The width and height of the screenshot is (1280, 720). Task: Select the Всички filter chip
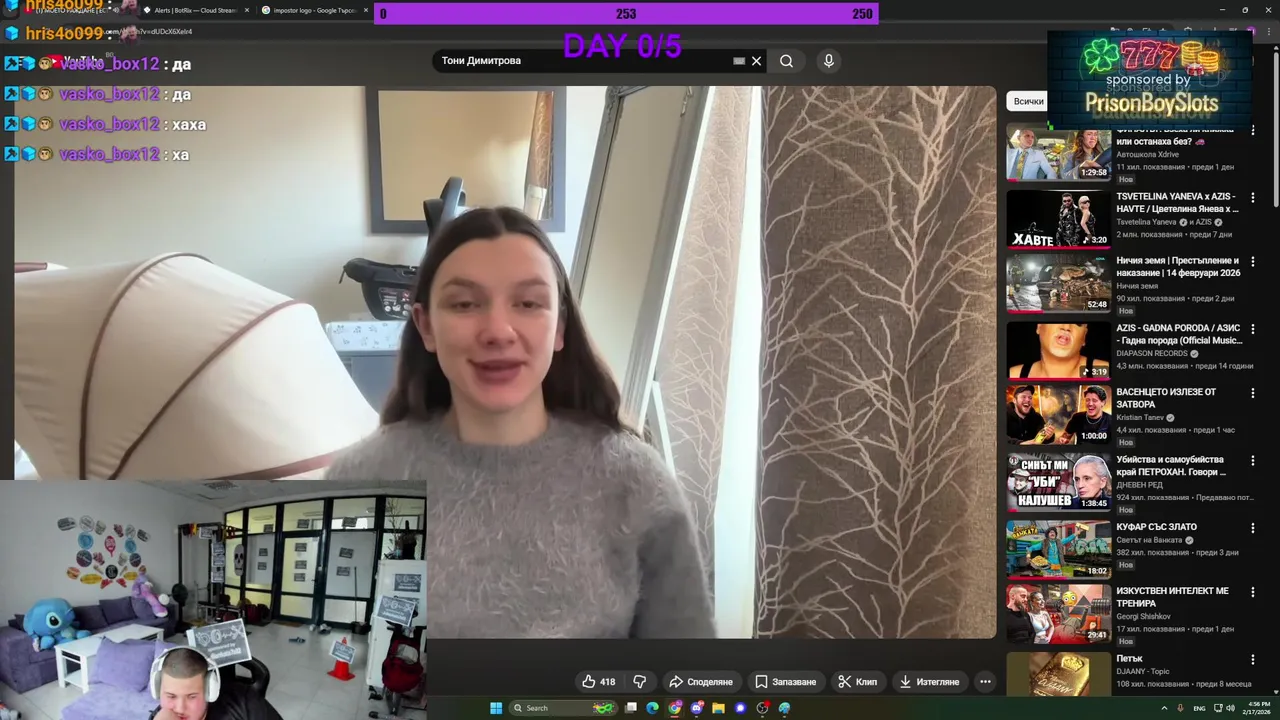click(1028, 101)
